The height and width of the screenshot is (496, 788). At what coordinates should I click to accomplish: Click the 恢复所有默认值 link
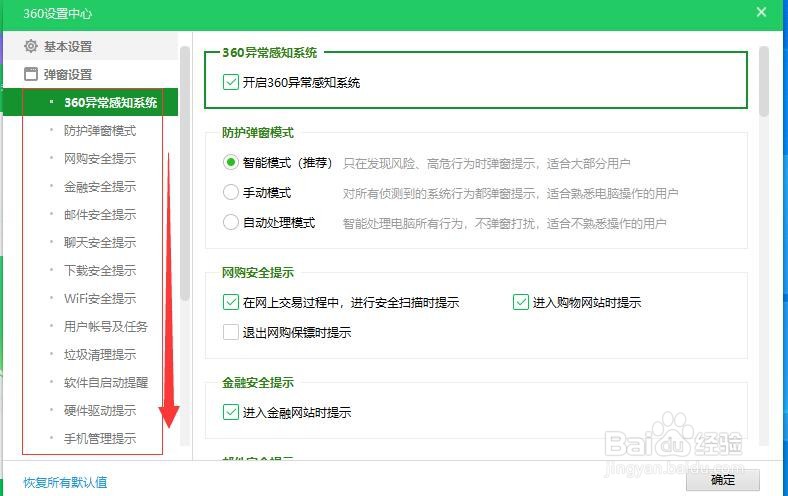[x=65, y=482]
